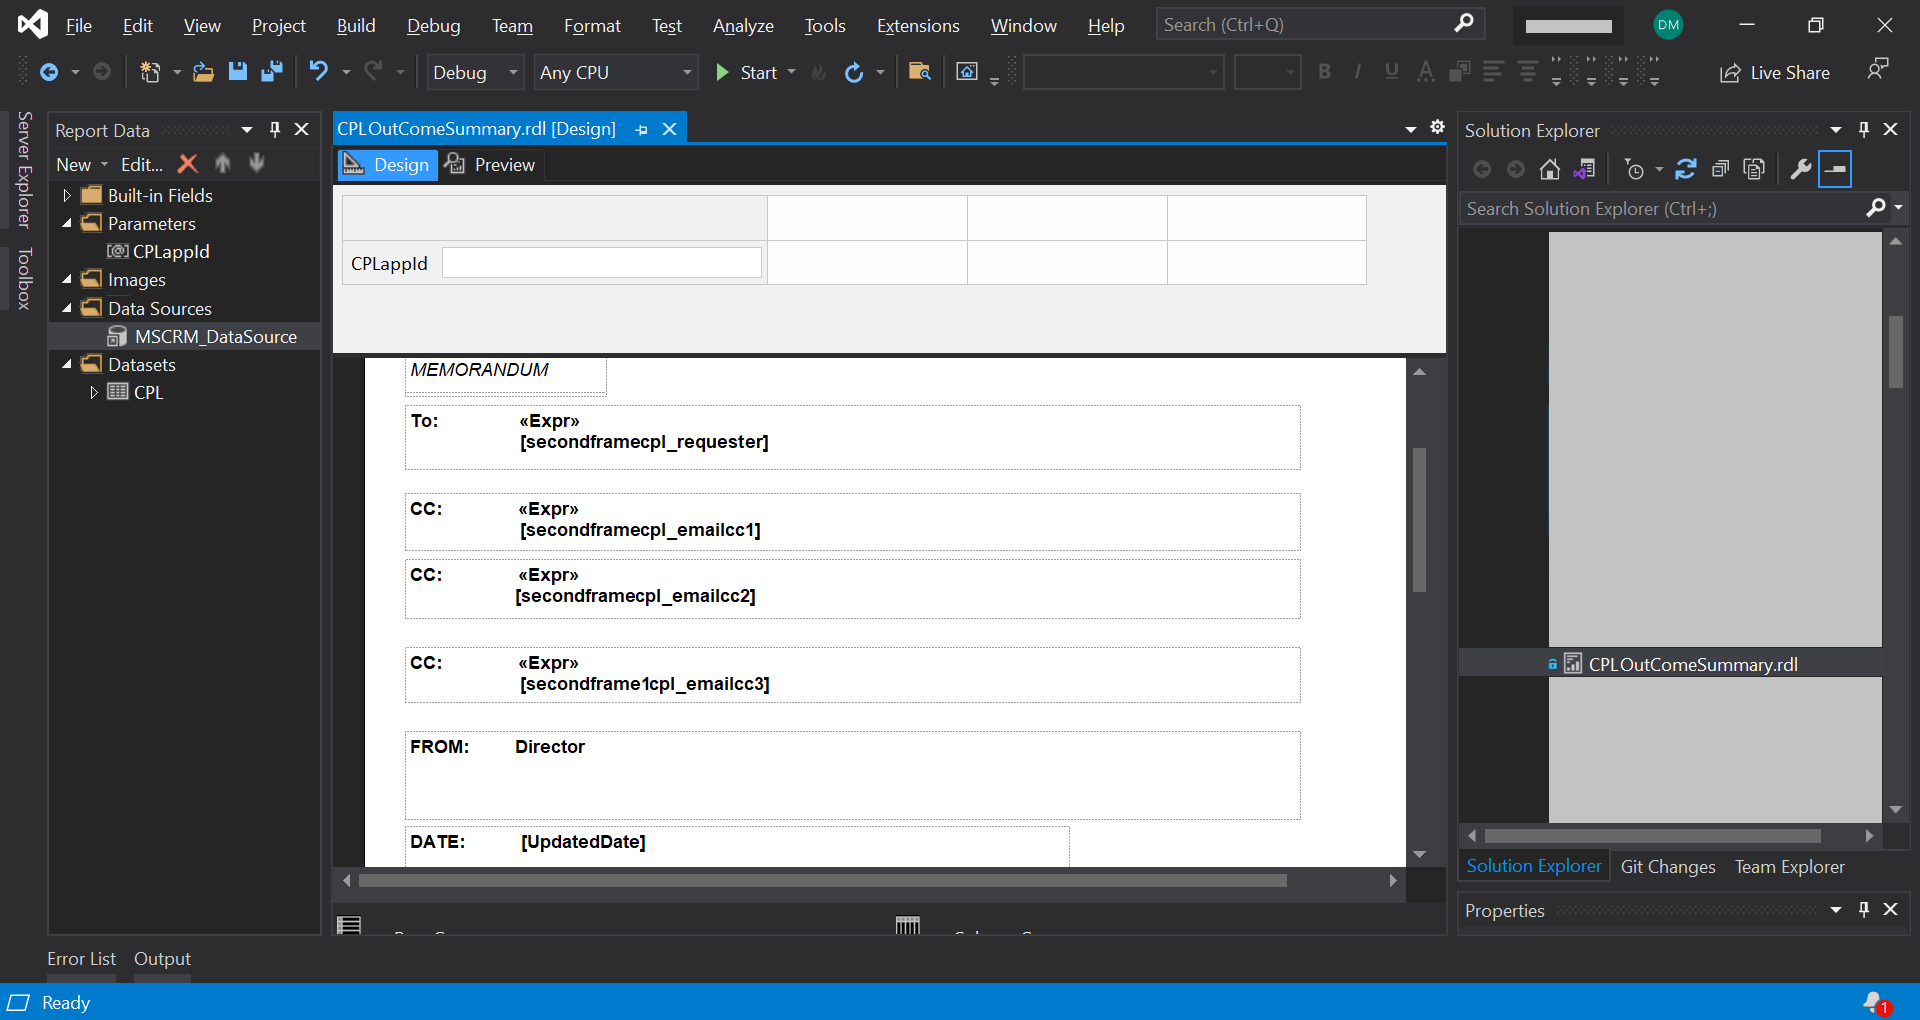Open the Report Data window options dropdown
This screenshot has width=1920, height=1020.
point(247,130)
